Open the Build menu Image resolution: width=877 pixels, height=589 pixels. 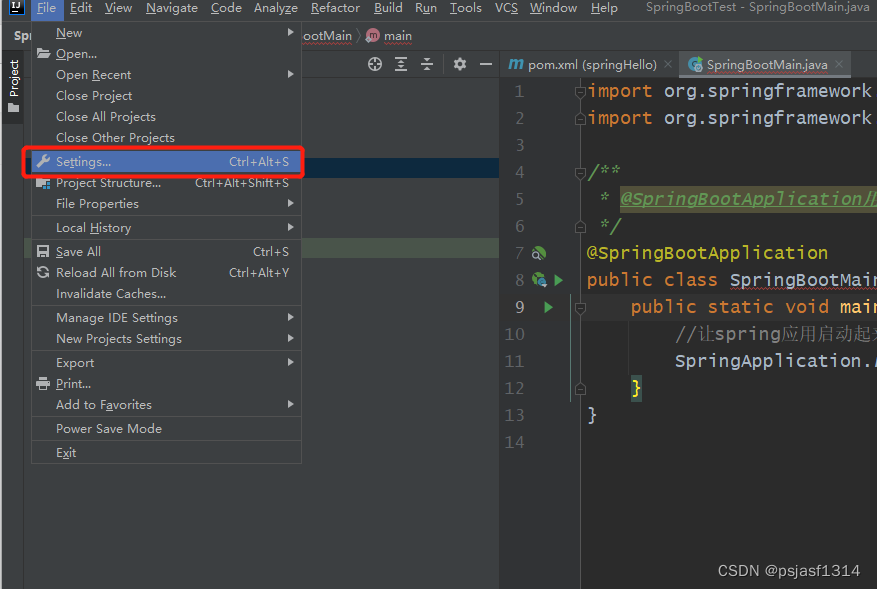pyautogui.click(x=388, y=8)
